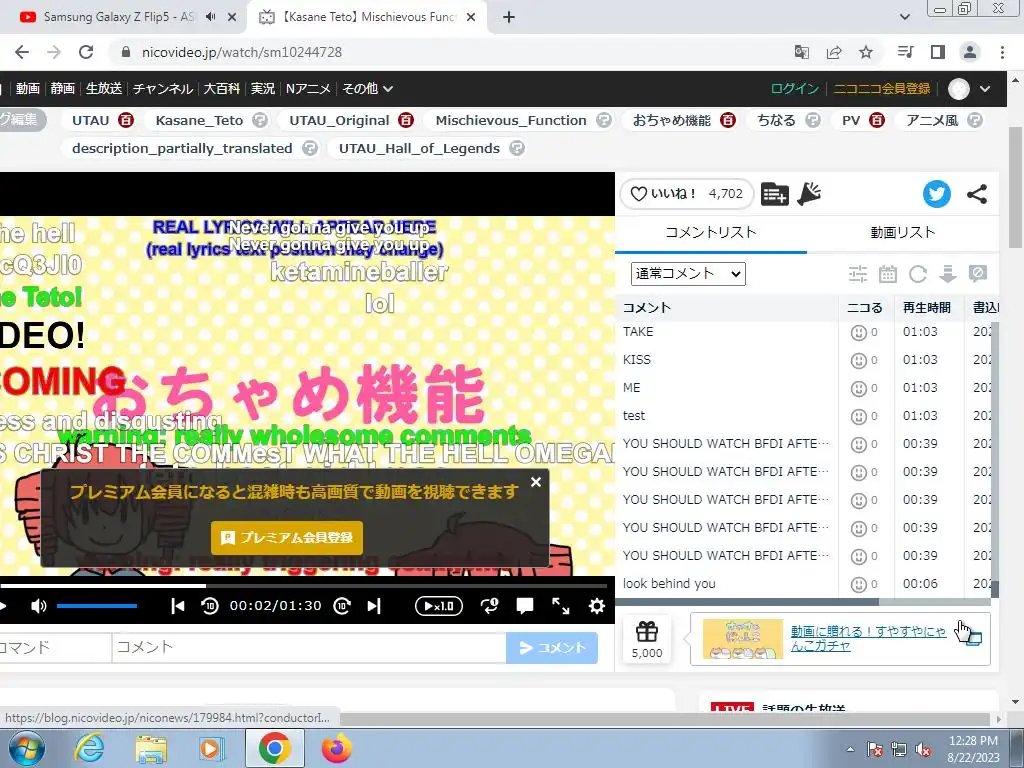Mute the Samsung Galaxy Z Flip5 tab audio
This screenshot has height=768, width=1024.
pos(210,17)
